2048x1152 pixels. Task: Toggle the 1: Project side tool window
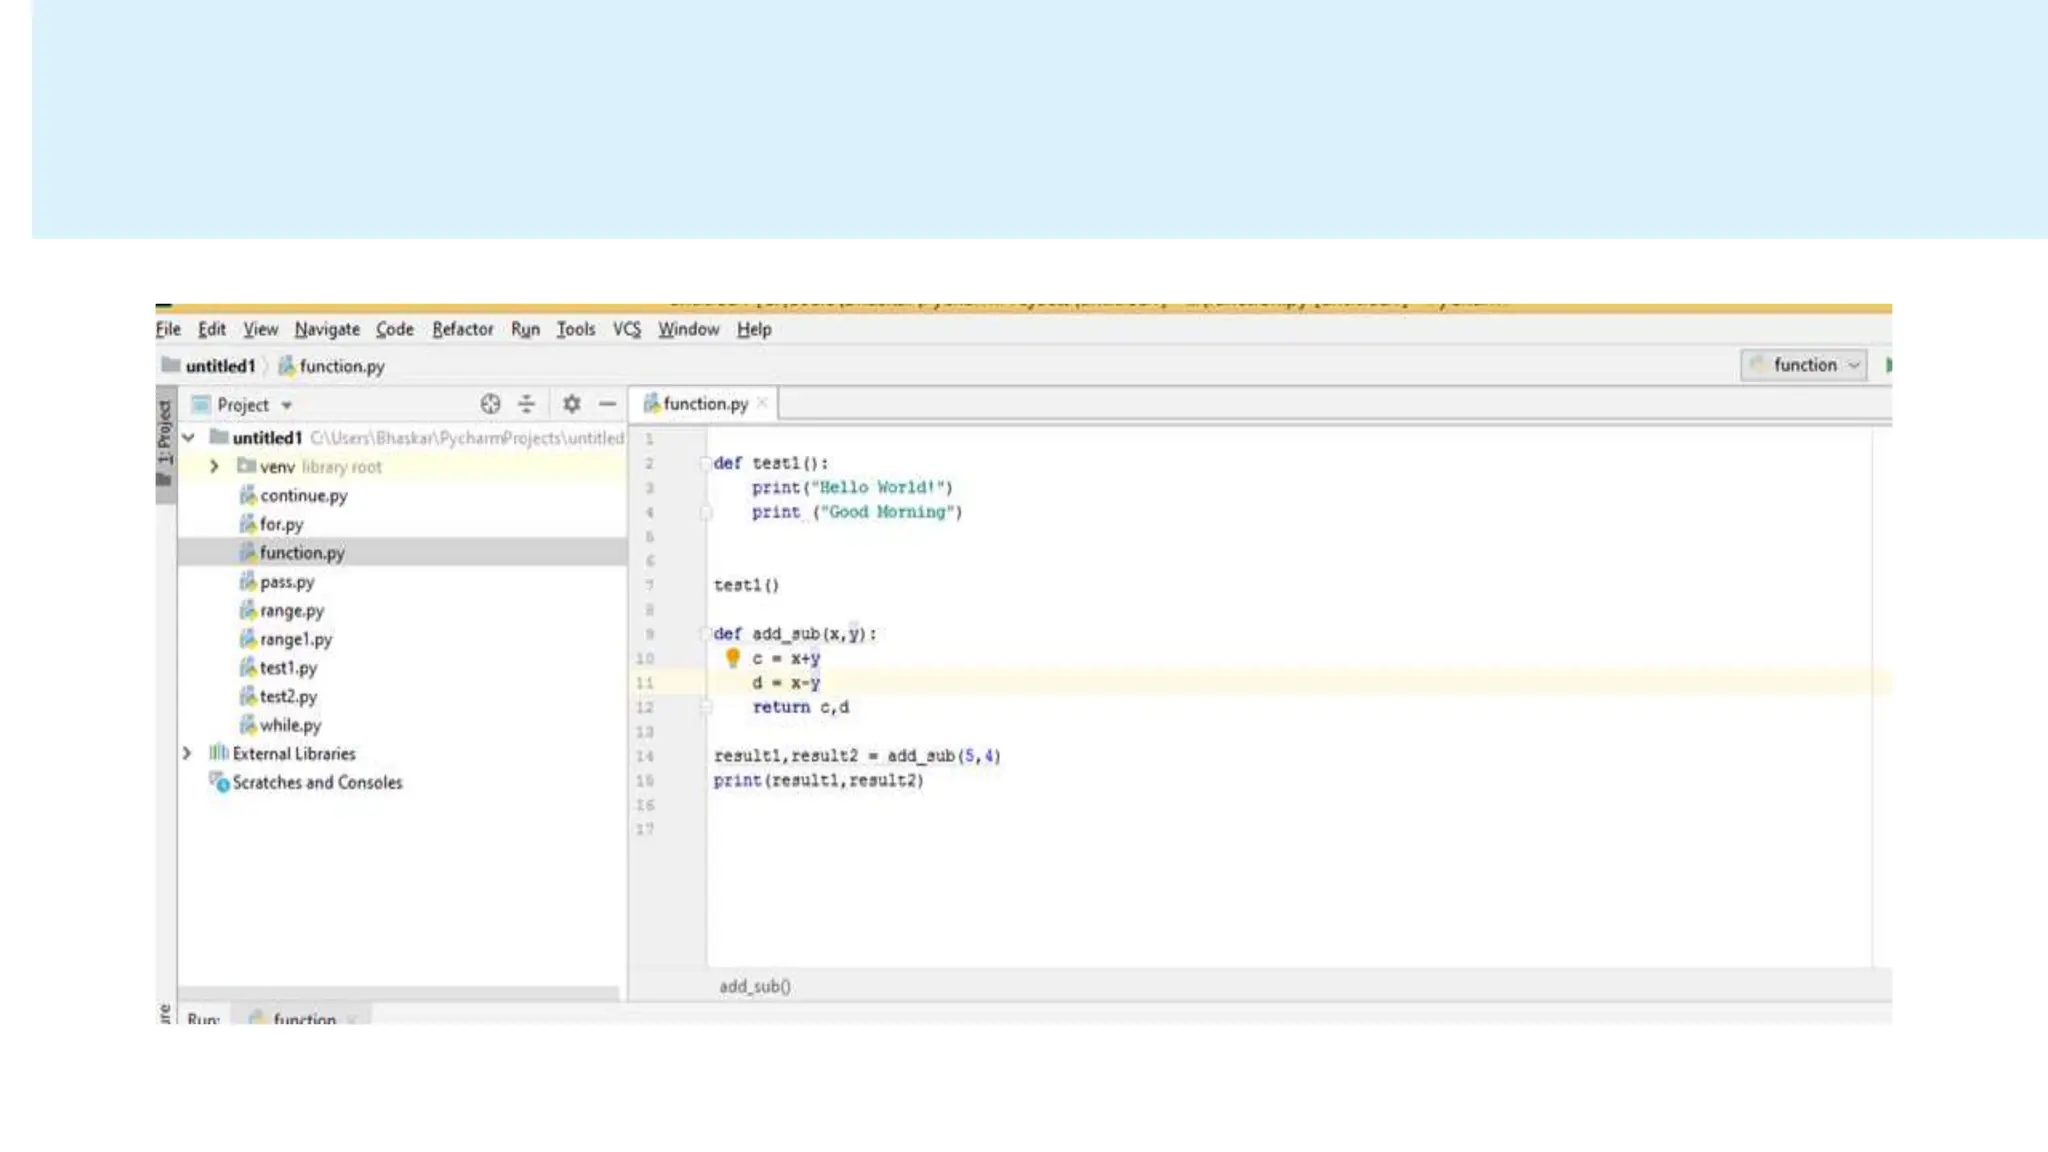pos(165,443)
